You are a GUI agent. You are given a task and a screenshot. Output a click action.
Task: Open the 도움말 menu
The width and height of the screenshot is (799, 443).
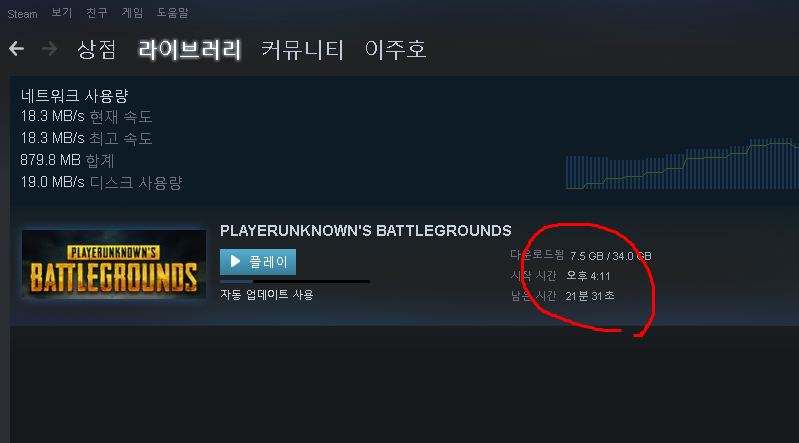pyautogui.click(x=172, y=13)
